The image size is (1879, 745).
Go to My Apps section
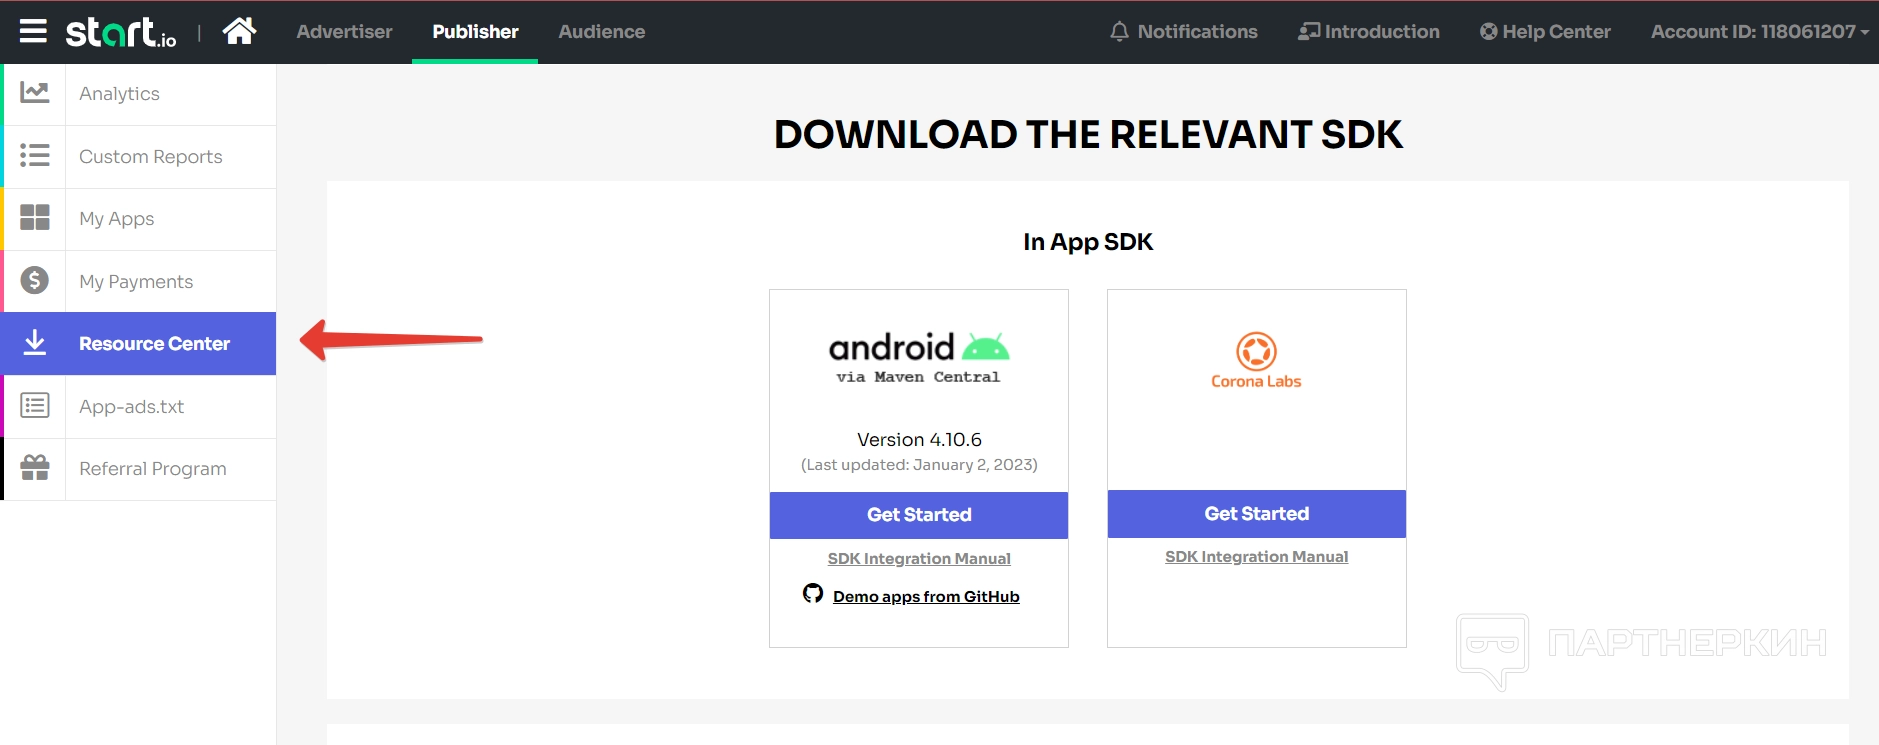pyautogui.click(x=139, y=219)
